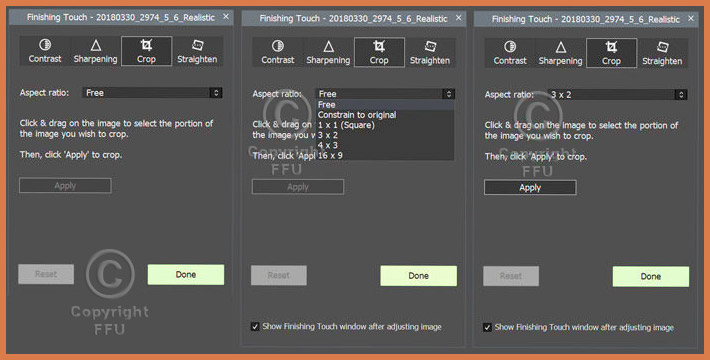Click the Apply button in left window

[x=65, y=186]
